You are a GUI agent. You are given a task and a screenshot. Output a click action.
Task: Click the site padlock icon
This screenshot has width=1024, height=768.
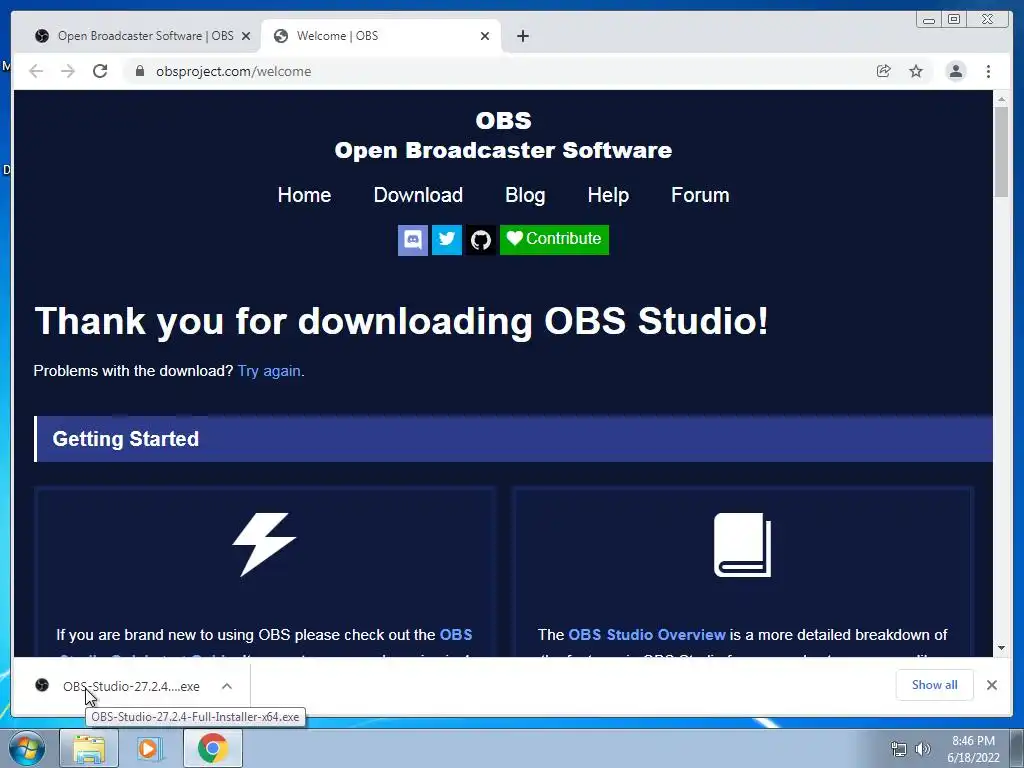click(139, 71)
